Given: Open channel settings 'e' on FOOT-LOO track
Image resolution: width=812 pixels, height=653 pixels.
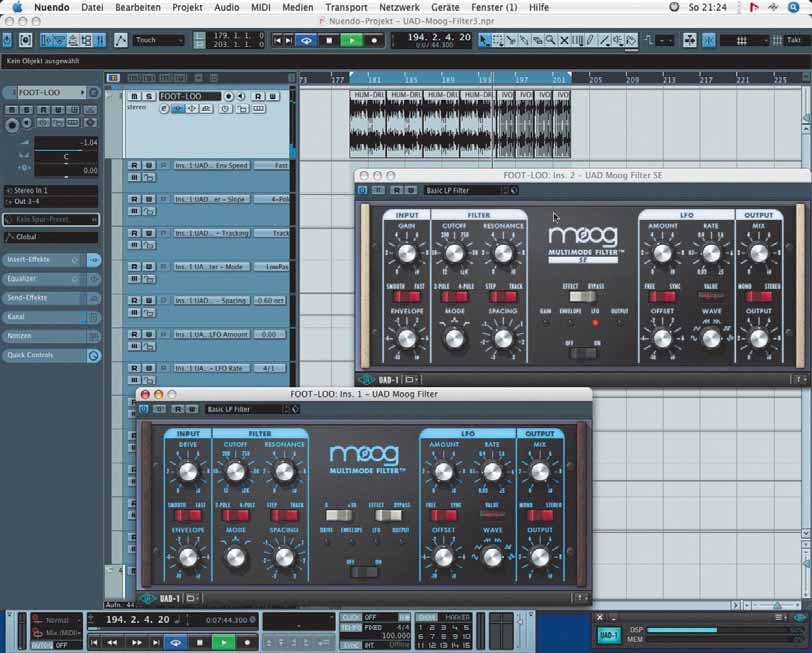Looking at the screenshot, I should (x=164, y=109).
